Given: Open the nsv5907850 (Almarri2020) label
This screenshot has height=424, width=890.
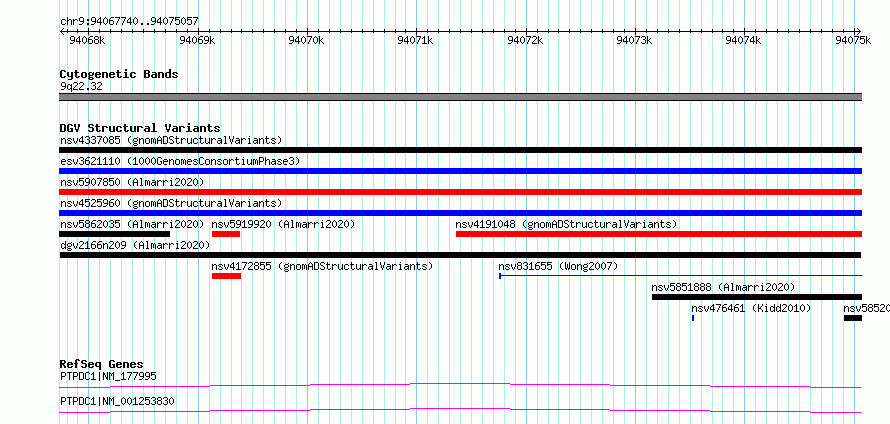Looking at the screenshot, I should 132,182.
